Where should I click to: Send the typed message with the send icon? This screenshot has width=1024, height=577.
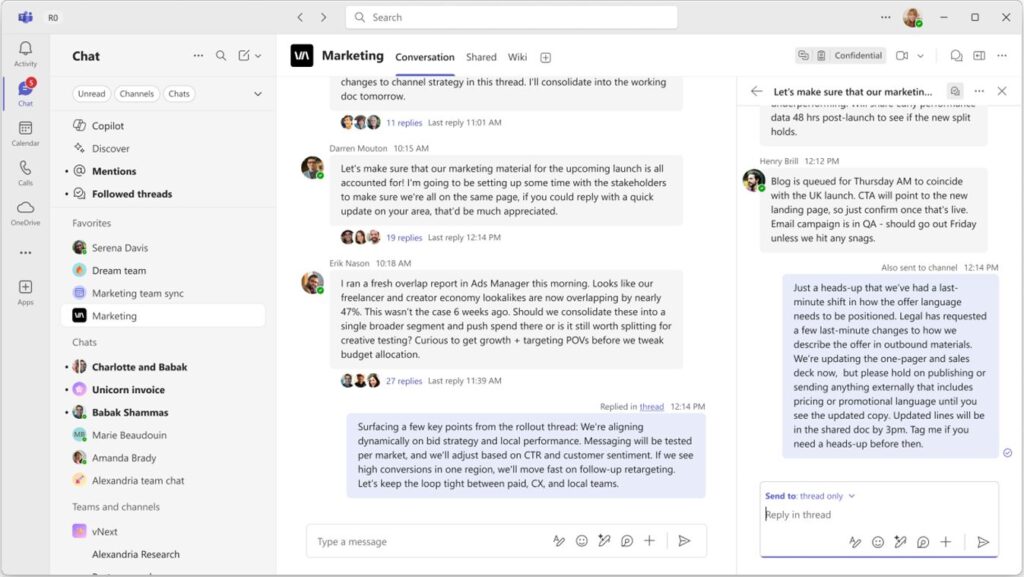point(686,540)
